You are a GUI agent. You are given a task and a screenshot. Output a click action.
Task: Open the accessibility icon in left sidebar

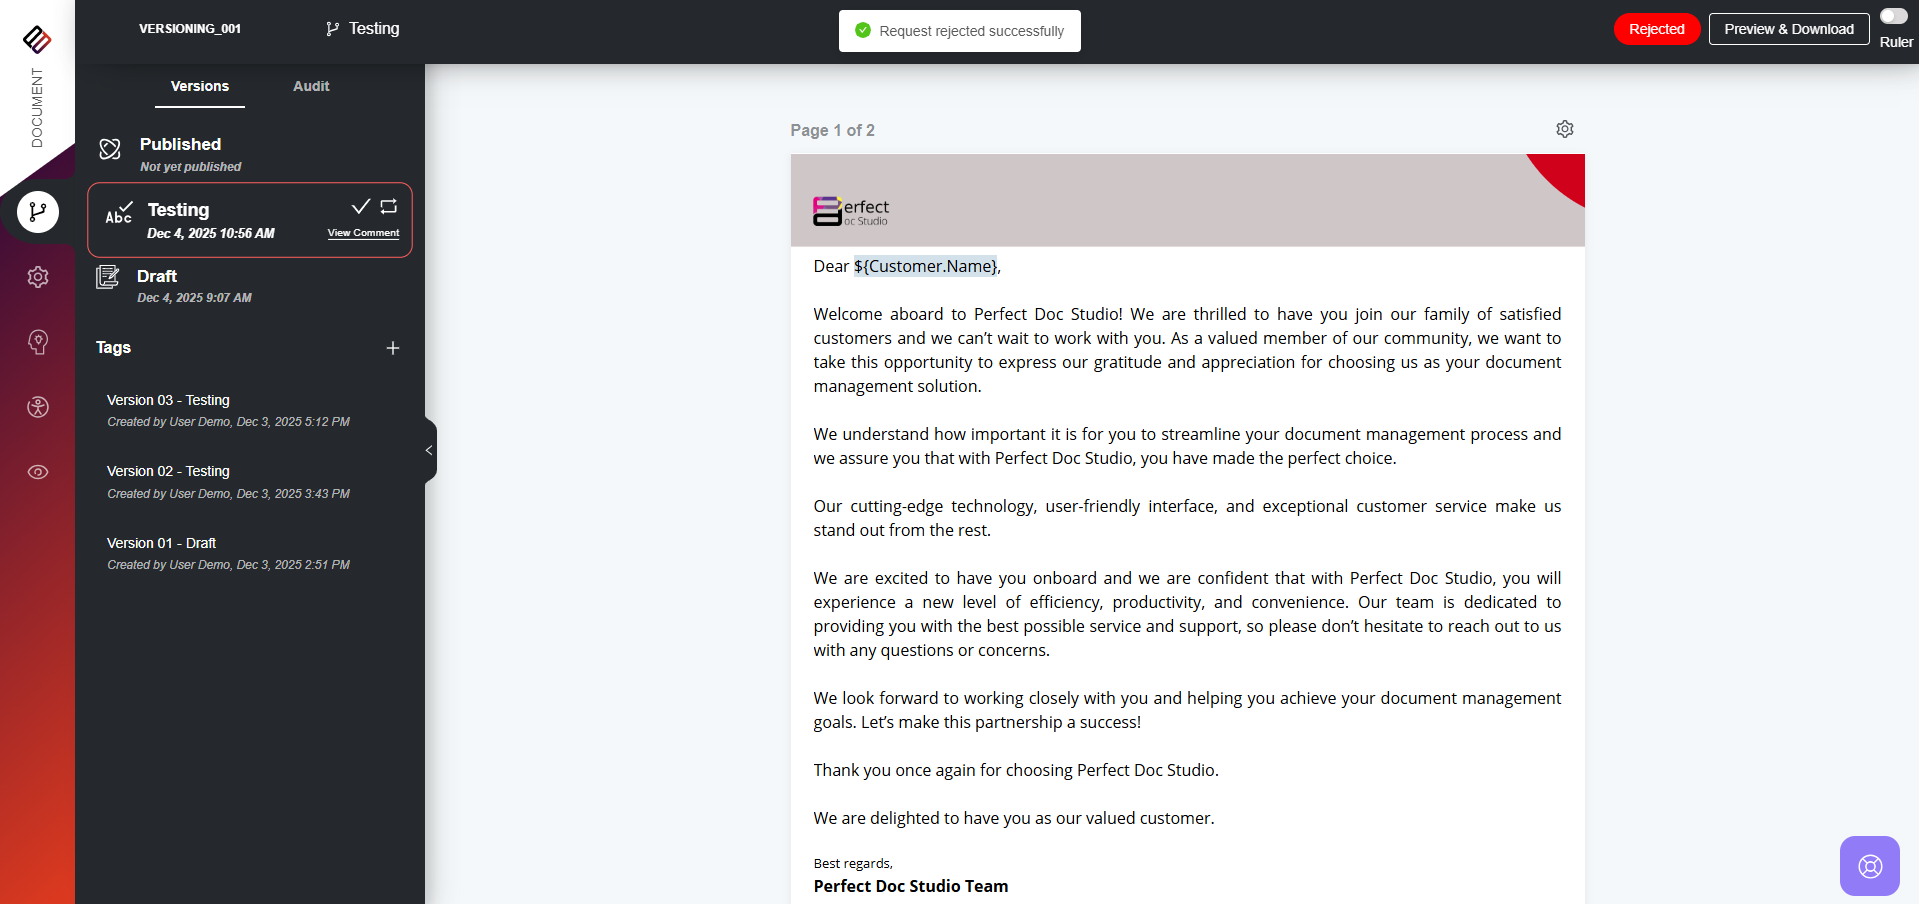pos(38,407)
